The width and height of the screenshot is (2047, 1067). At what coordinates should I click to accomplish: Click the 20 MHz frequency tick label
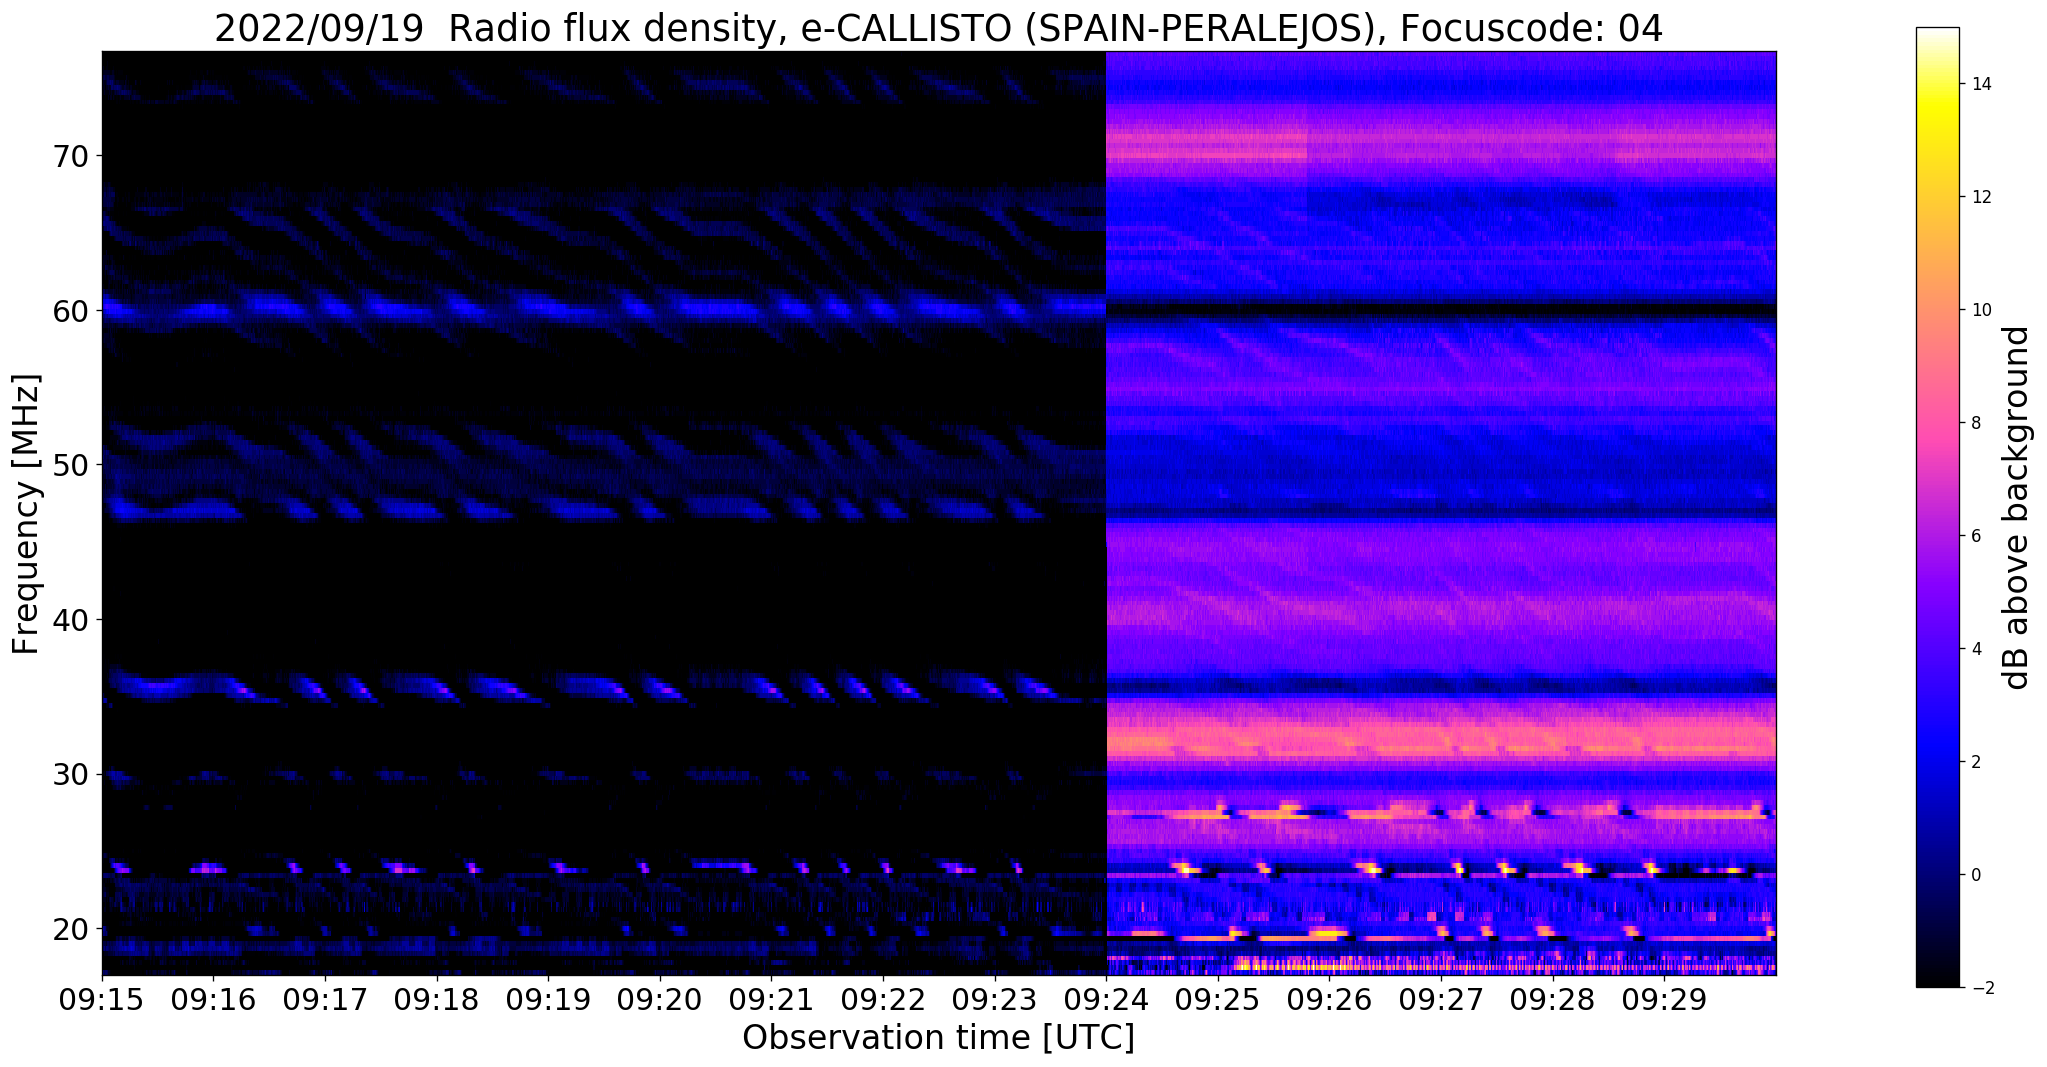[x=70, y=929]
